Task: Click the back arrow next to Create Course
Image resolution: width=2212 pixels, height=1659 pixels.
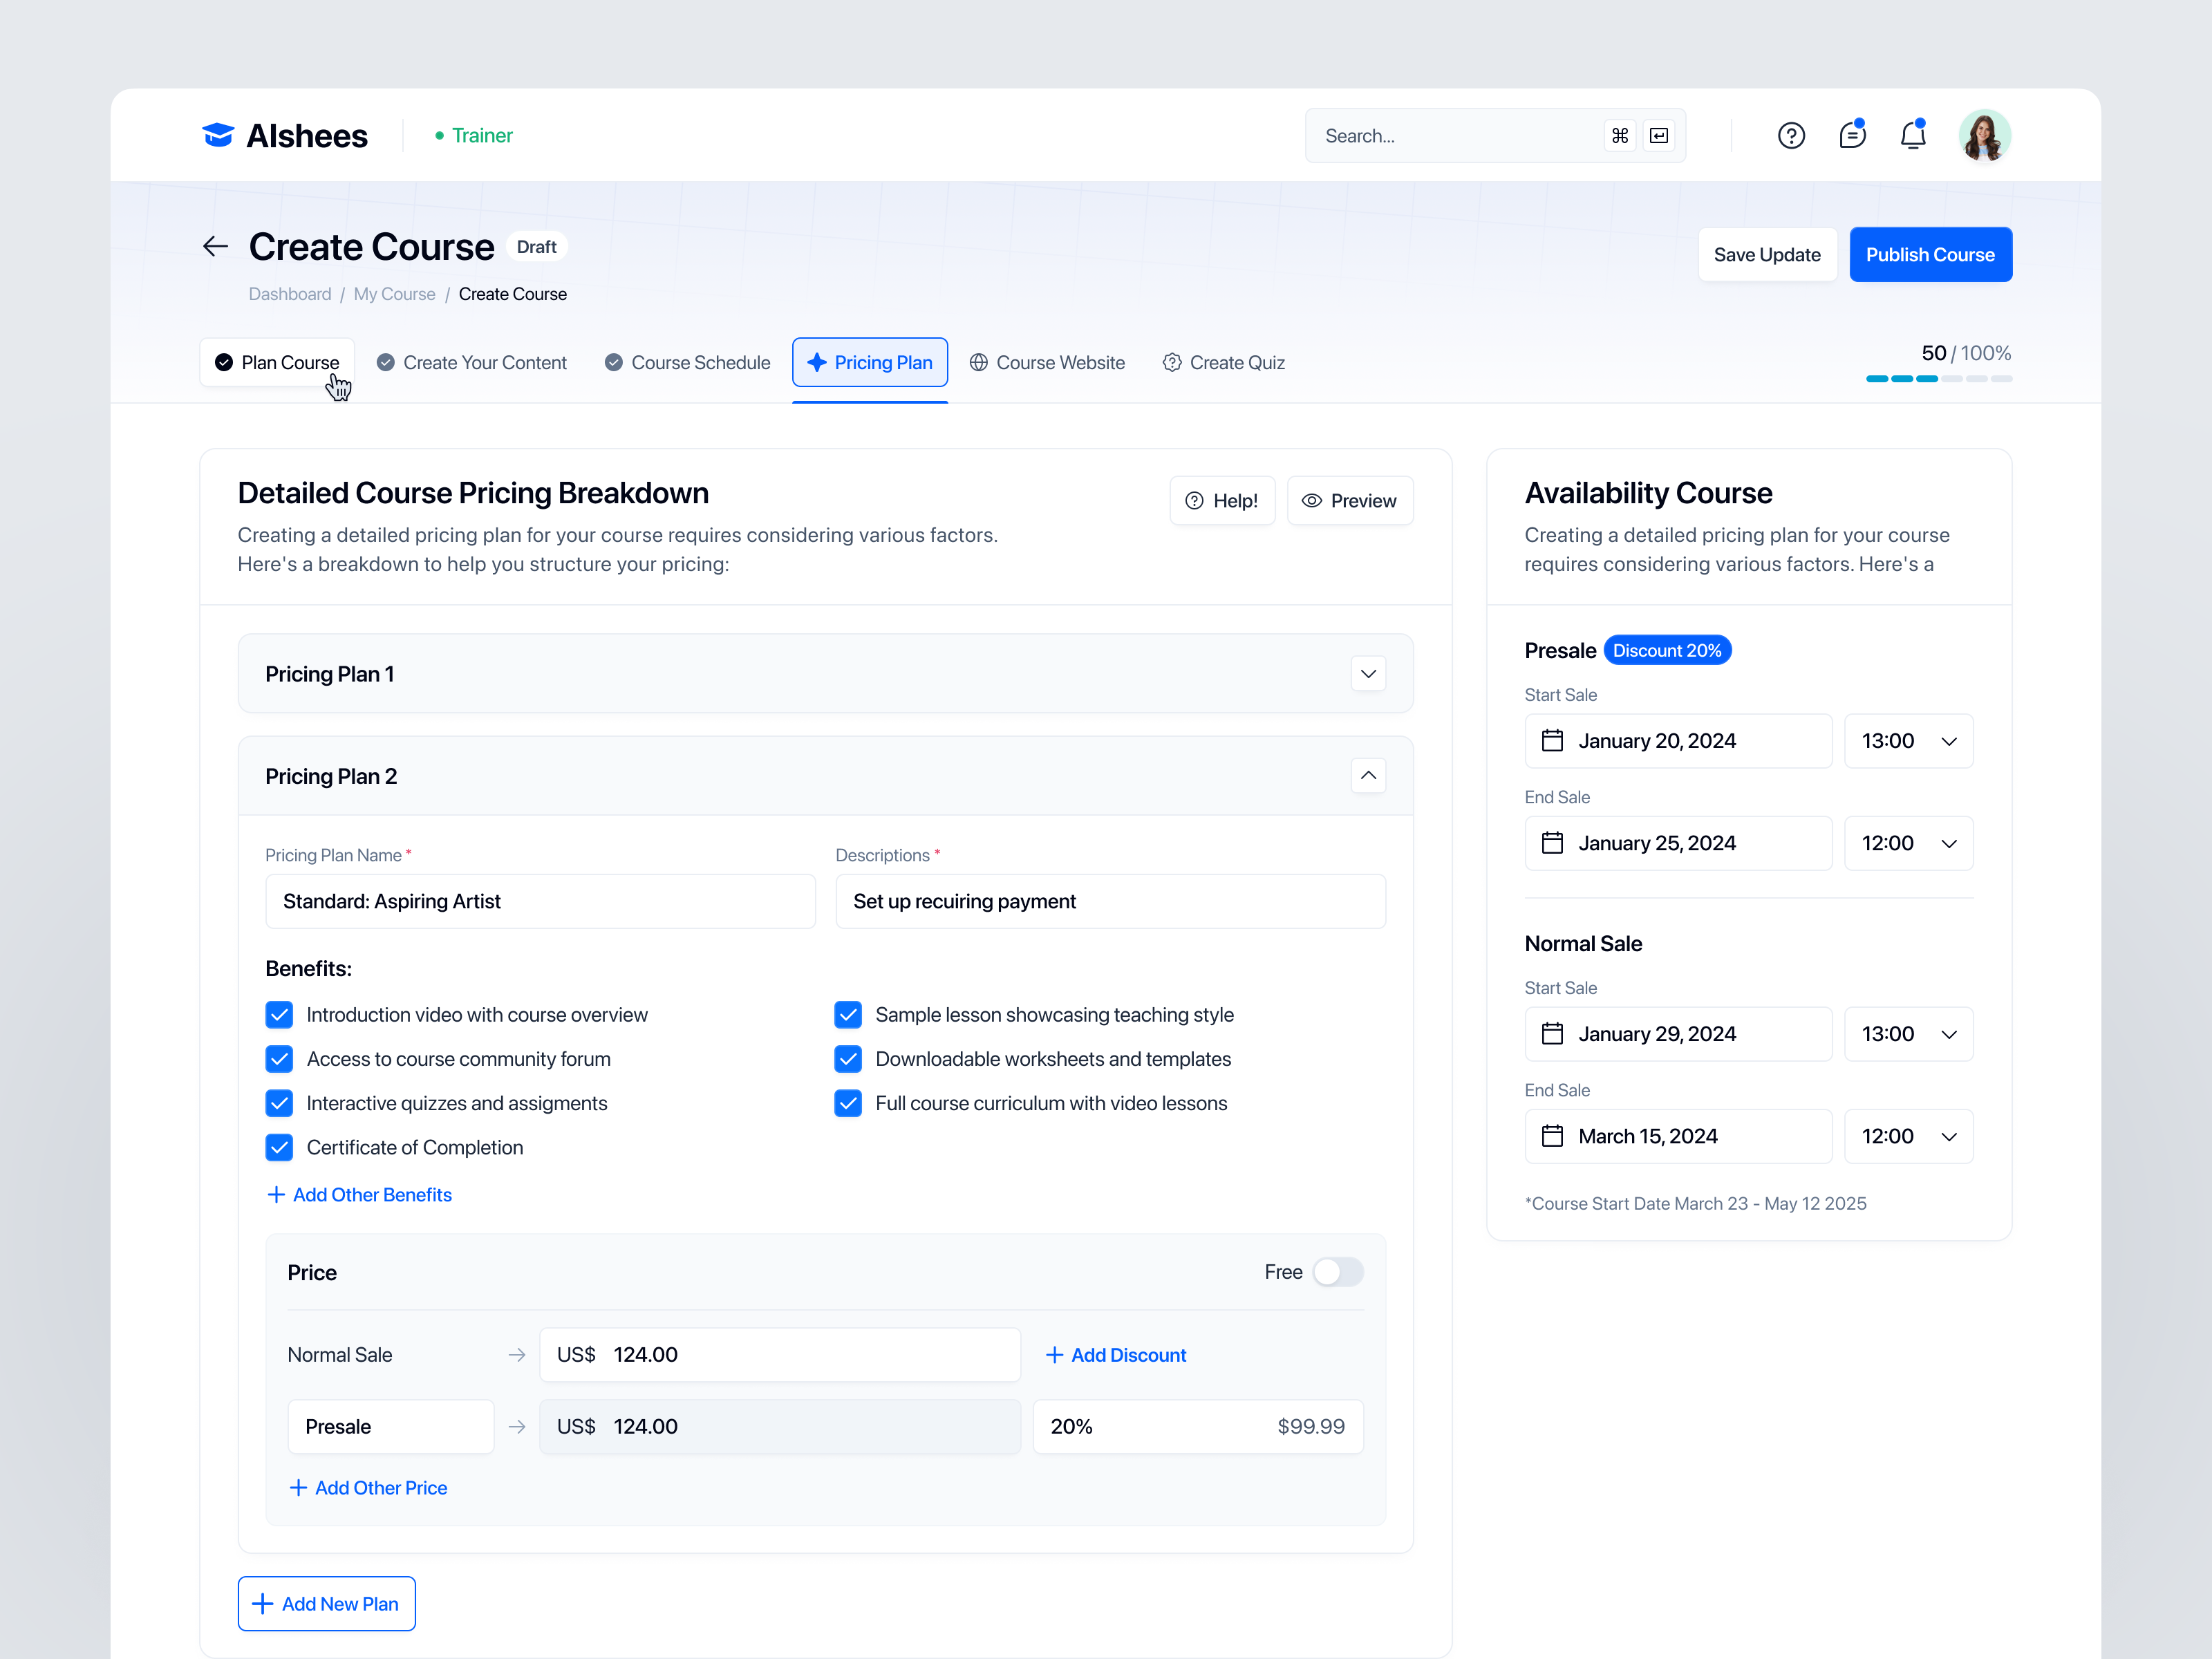Action: (215, 246)
